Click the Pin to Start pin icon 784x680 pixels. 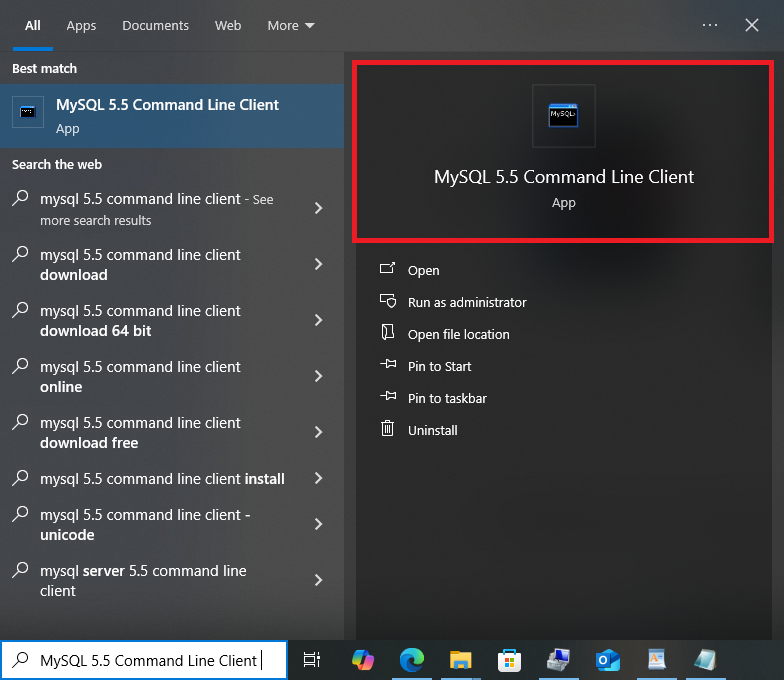(388, 364)
